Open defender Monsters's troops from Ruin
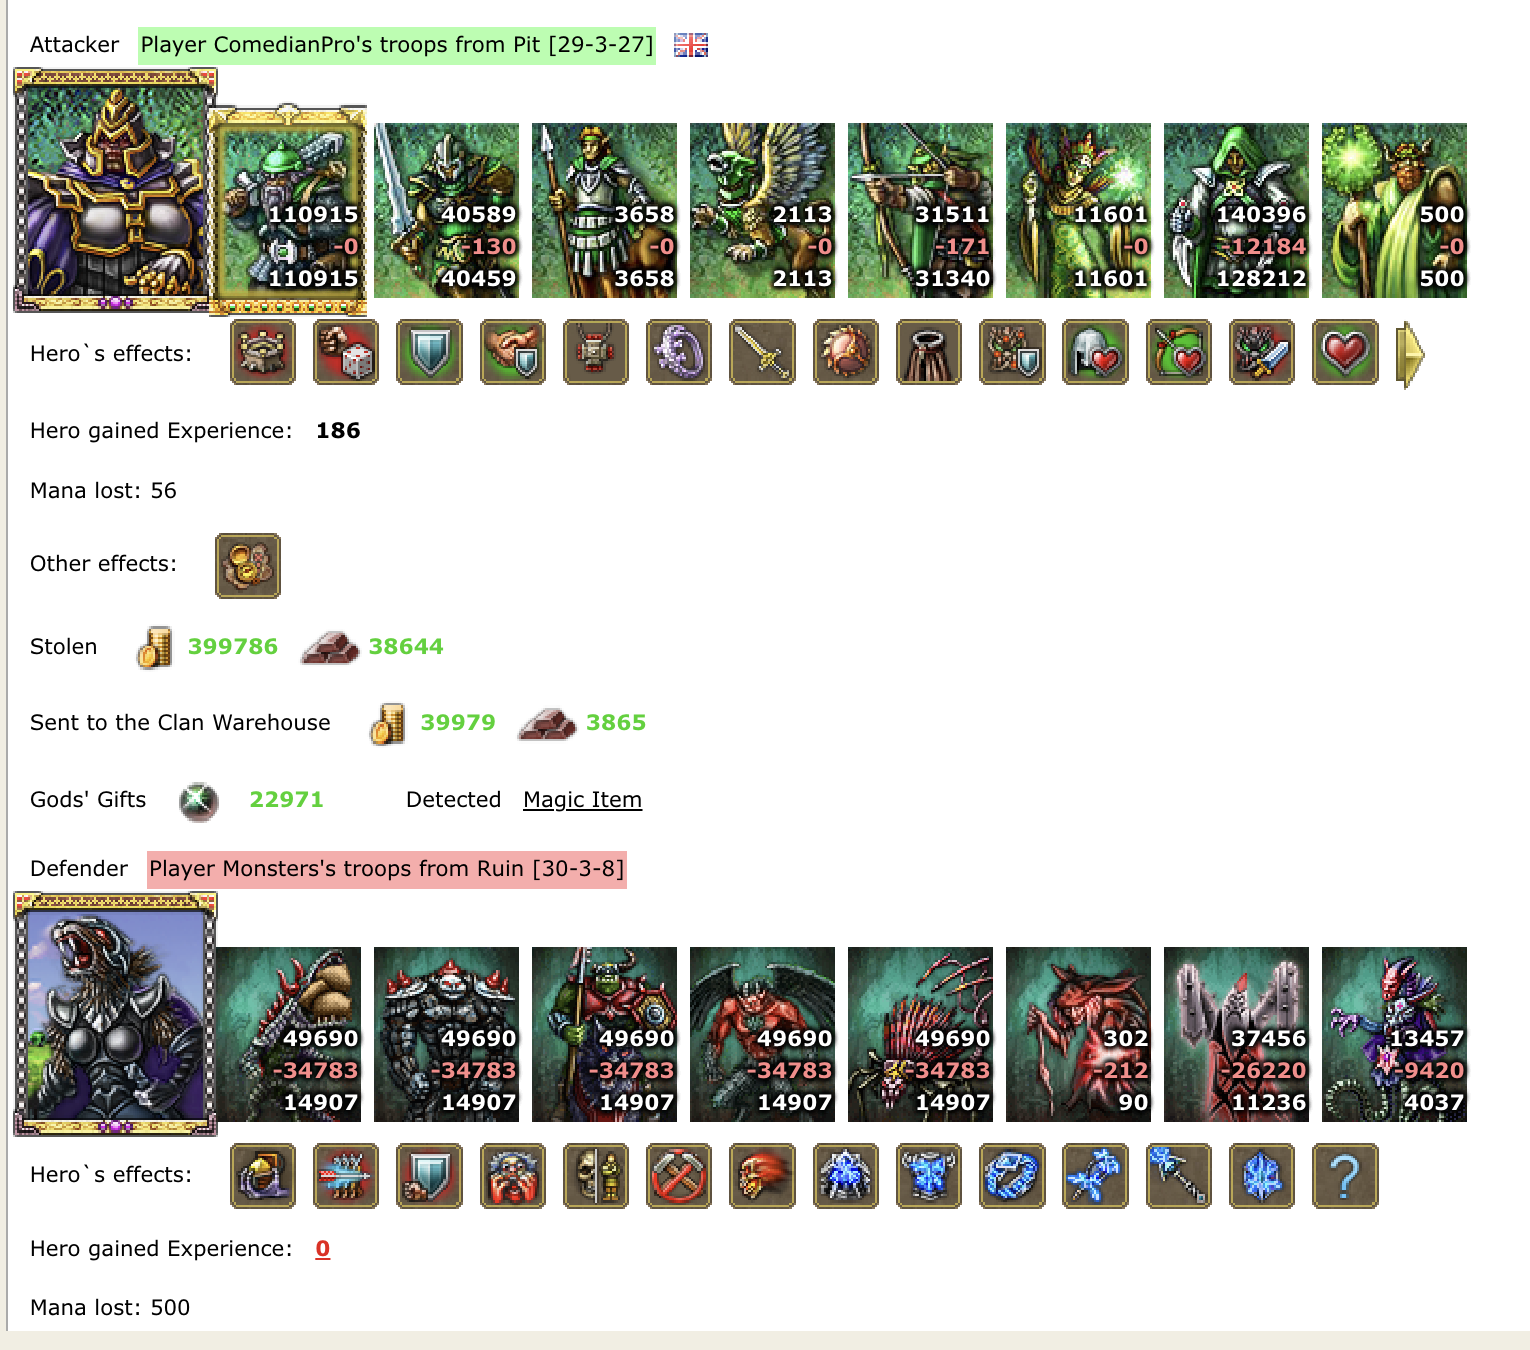The height and width of the screenshot is (1350, 1530). tap(387, 869)
